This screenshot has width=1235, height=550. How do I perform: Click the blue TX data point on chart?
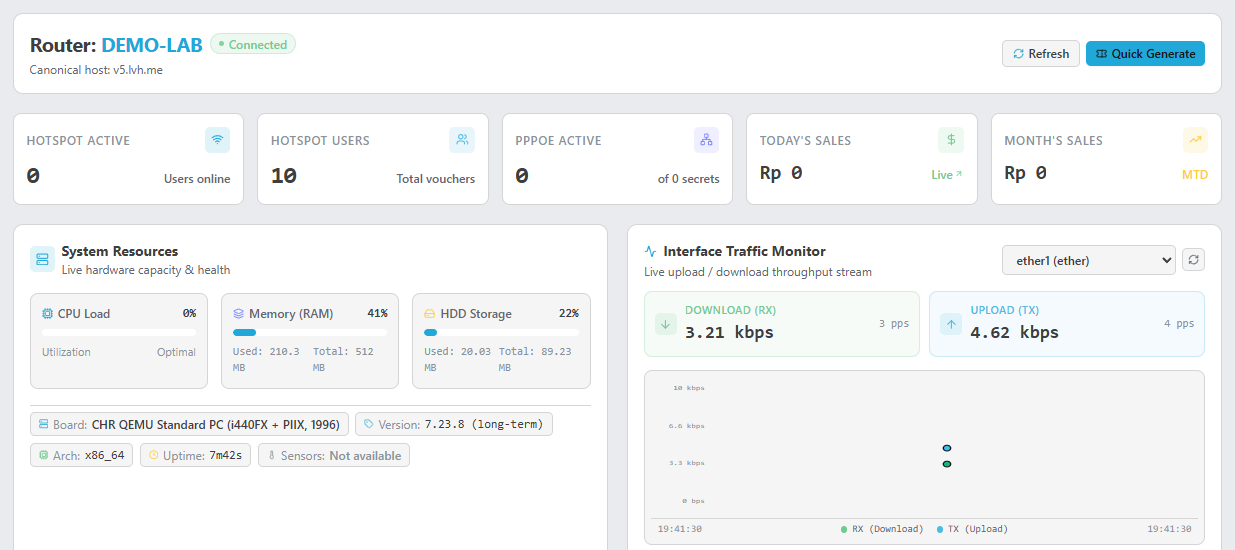pyautogui.click(x=946, y=448)
